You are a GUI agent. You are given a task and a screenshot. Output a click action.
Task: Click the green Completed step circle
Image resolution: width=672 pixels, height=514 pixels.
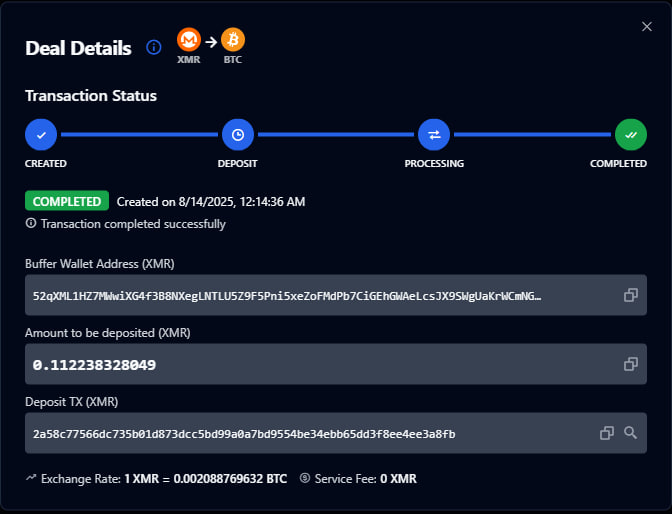coord(630,134)
